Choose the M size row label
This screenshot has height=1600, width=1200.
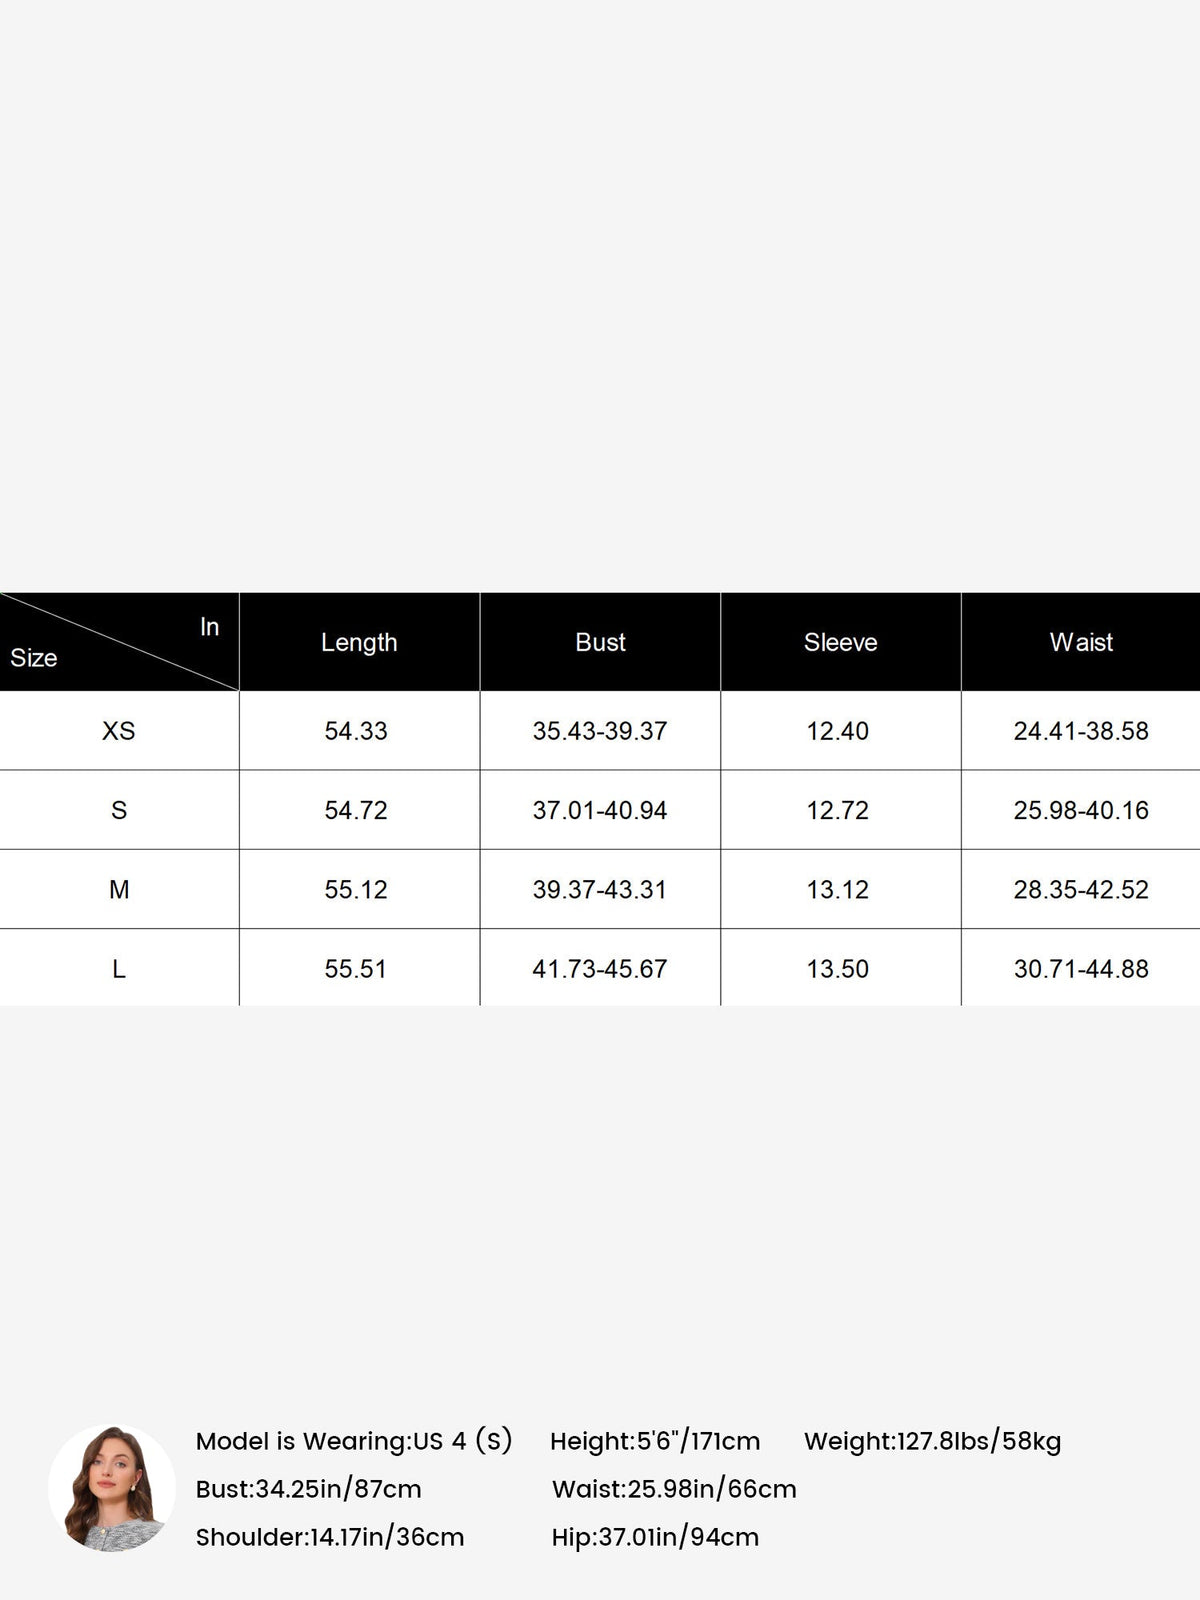pos(119,889)
